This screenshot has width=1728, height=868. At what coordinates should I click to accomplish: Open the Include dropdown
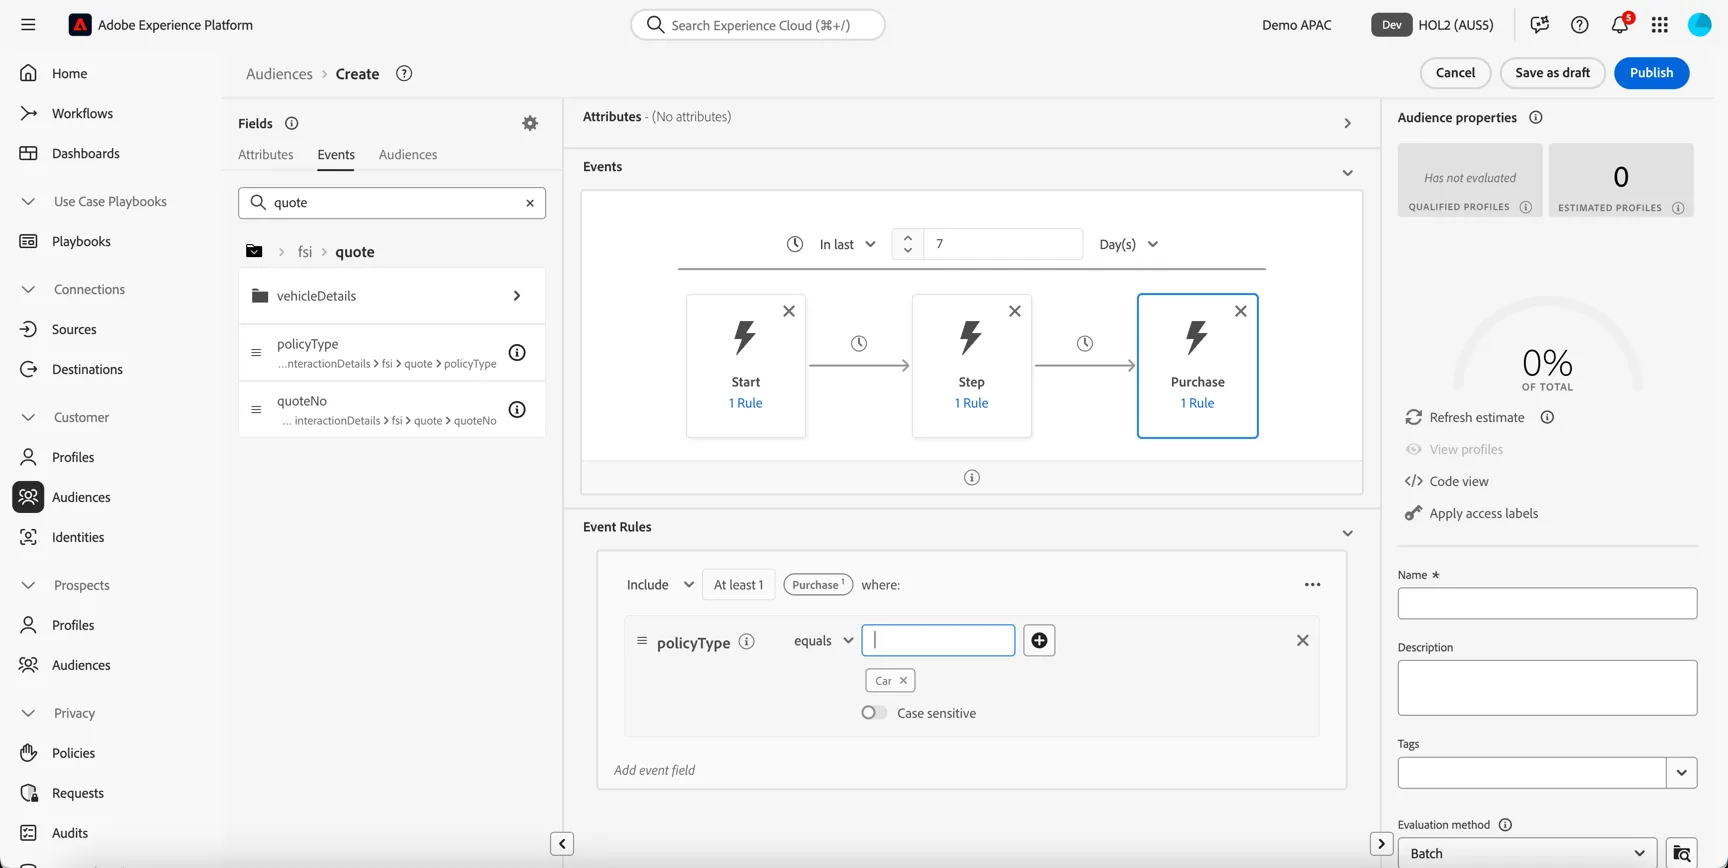660,585
